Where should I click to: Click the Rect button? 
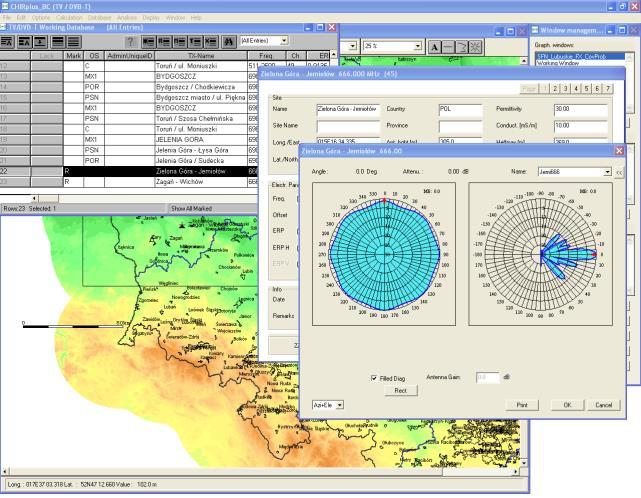pos(401,390)
